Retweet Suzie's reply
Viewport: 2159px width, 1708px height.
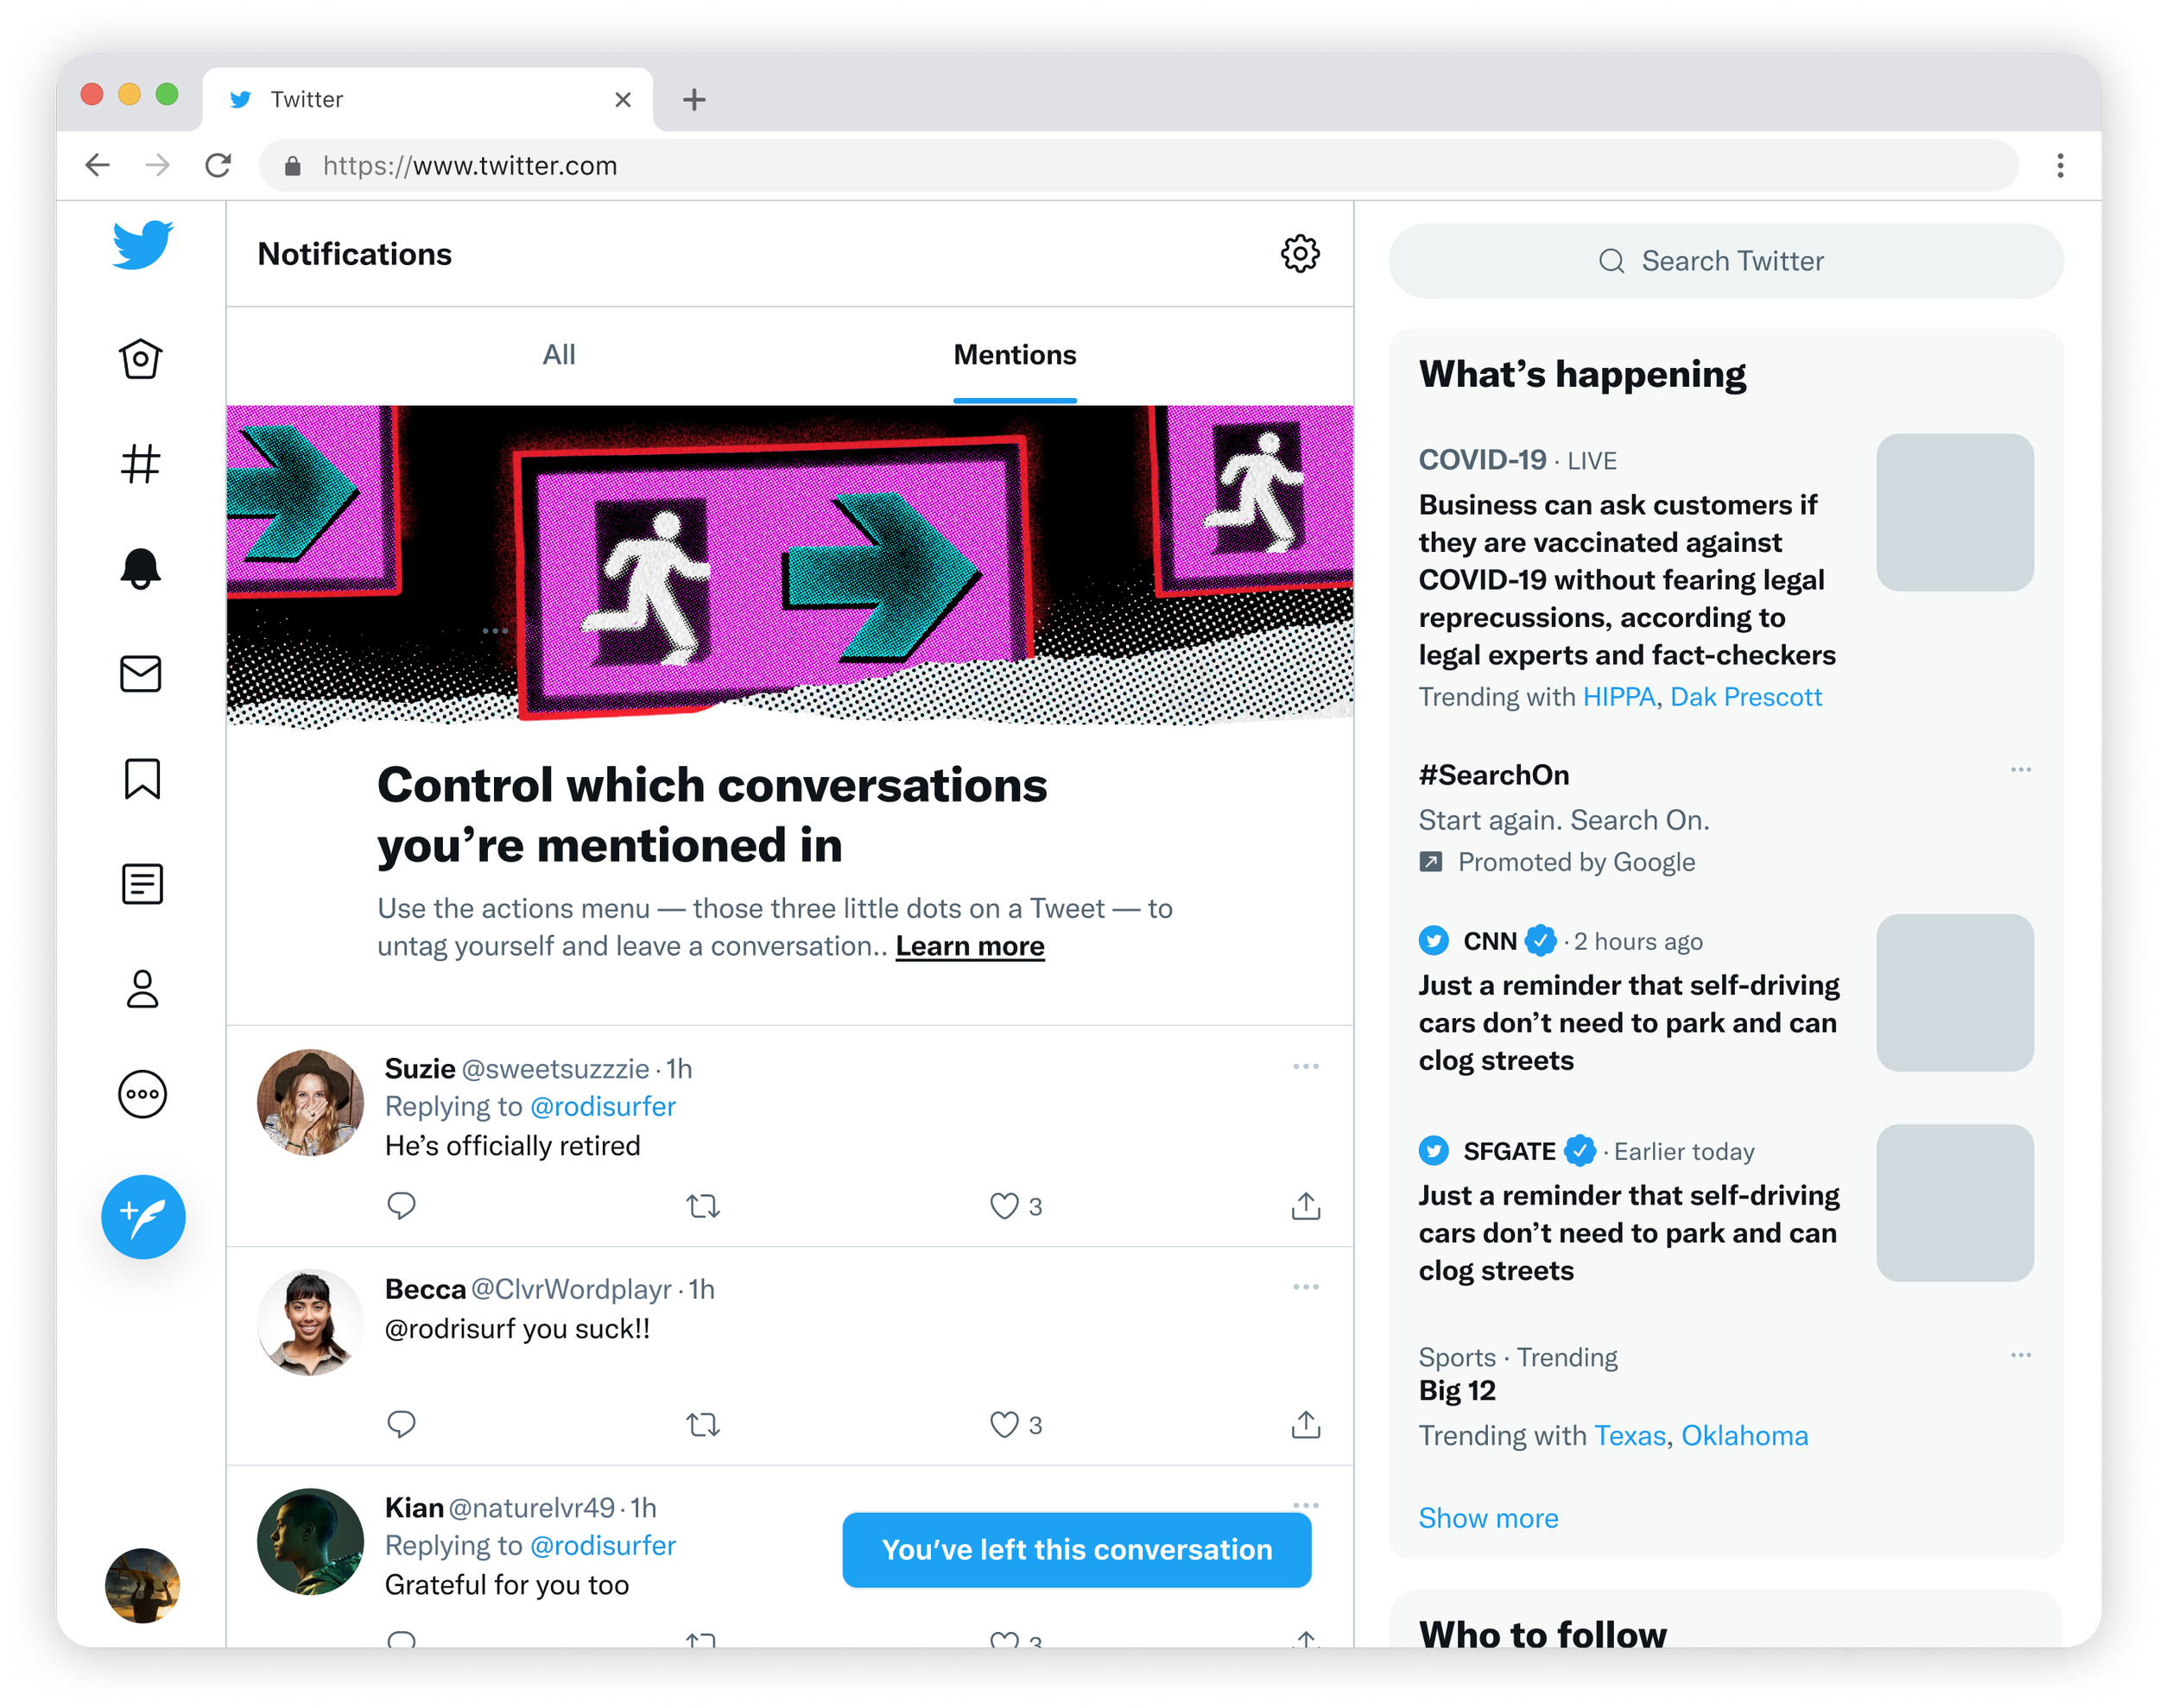point(703,1206)
